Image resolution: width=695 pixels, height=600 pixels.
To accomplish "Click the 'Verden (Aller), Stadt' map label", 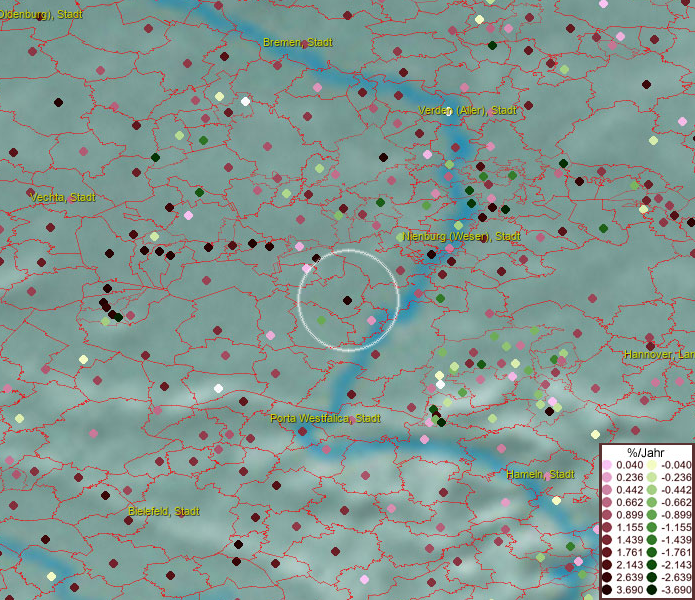I will (x=467, y=110).
